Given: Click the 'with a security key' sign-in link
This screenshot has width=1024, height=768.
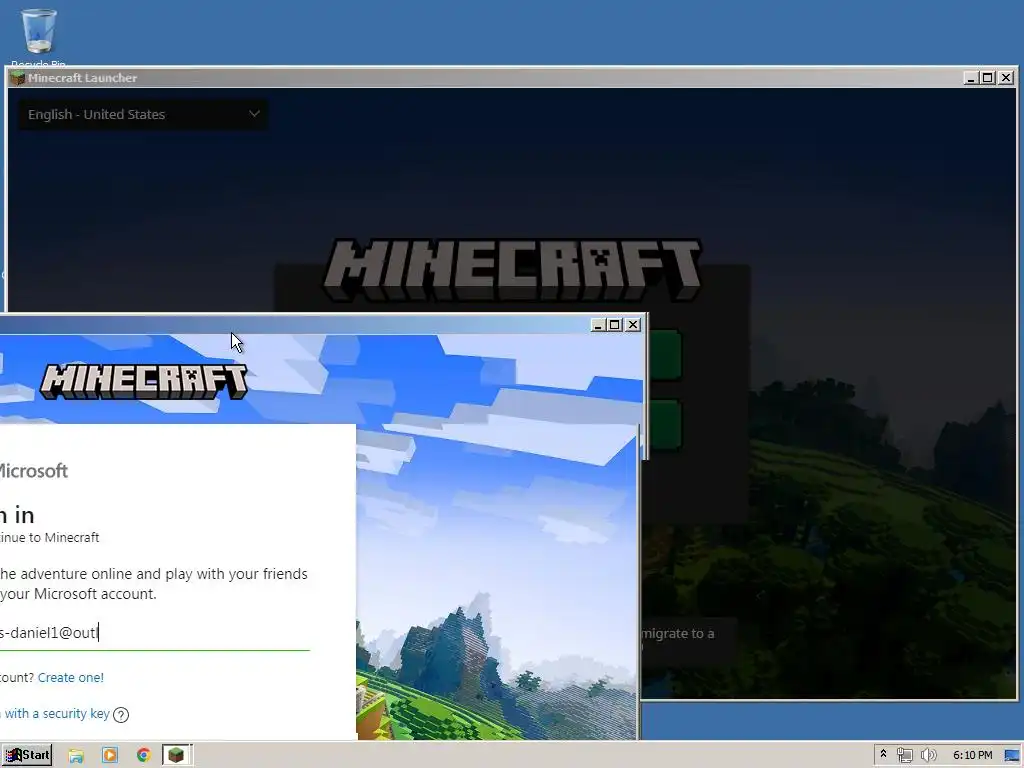Looking at the screenshot, I should tap(57, 714).
